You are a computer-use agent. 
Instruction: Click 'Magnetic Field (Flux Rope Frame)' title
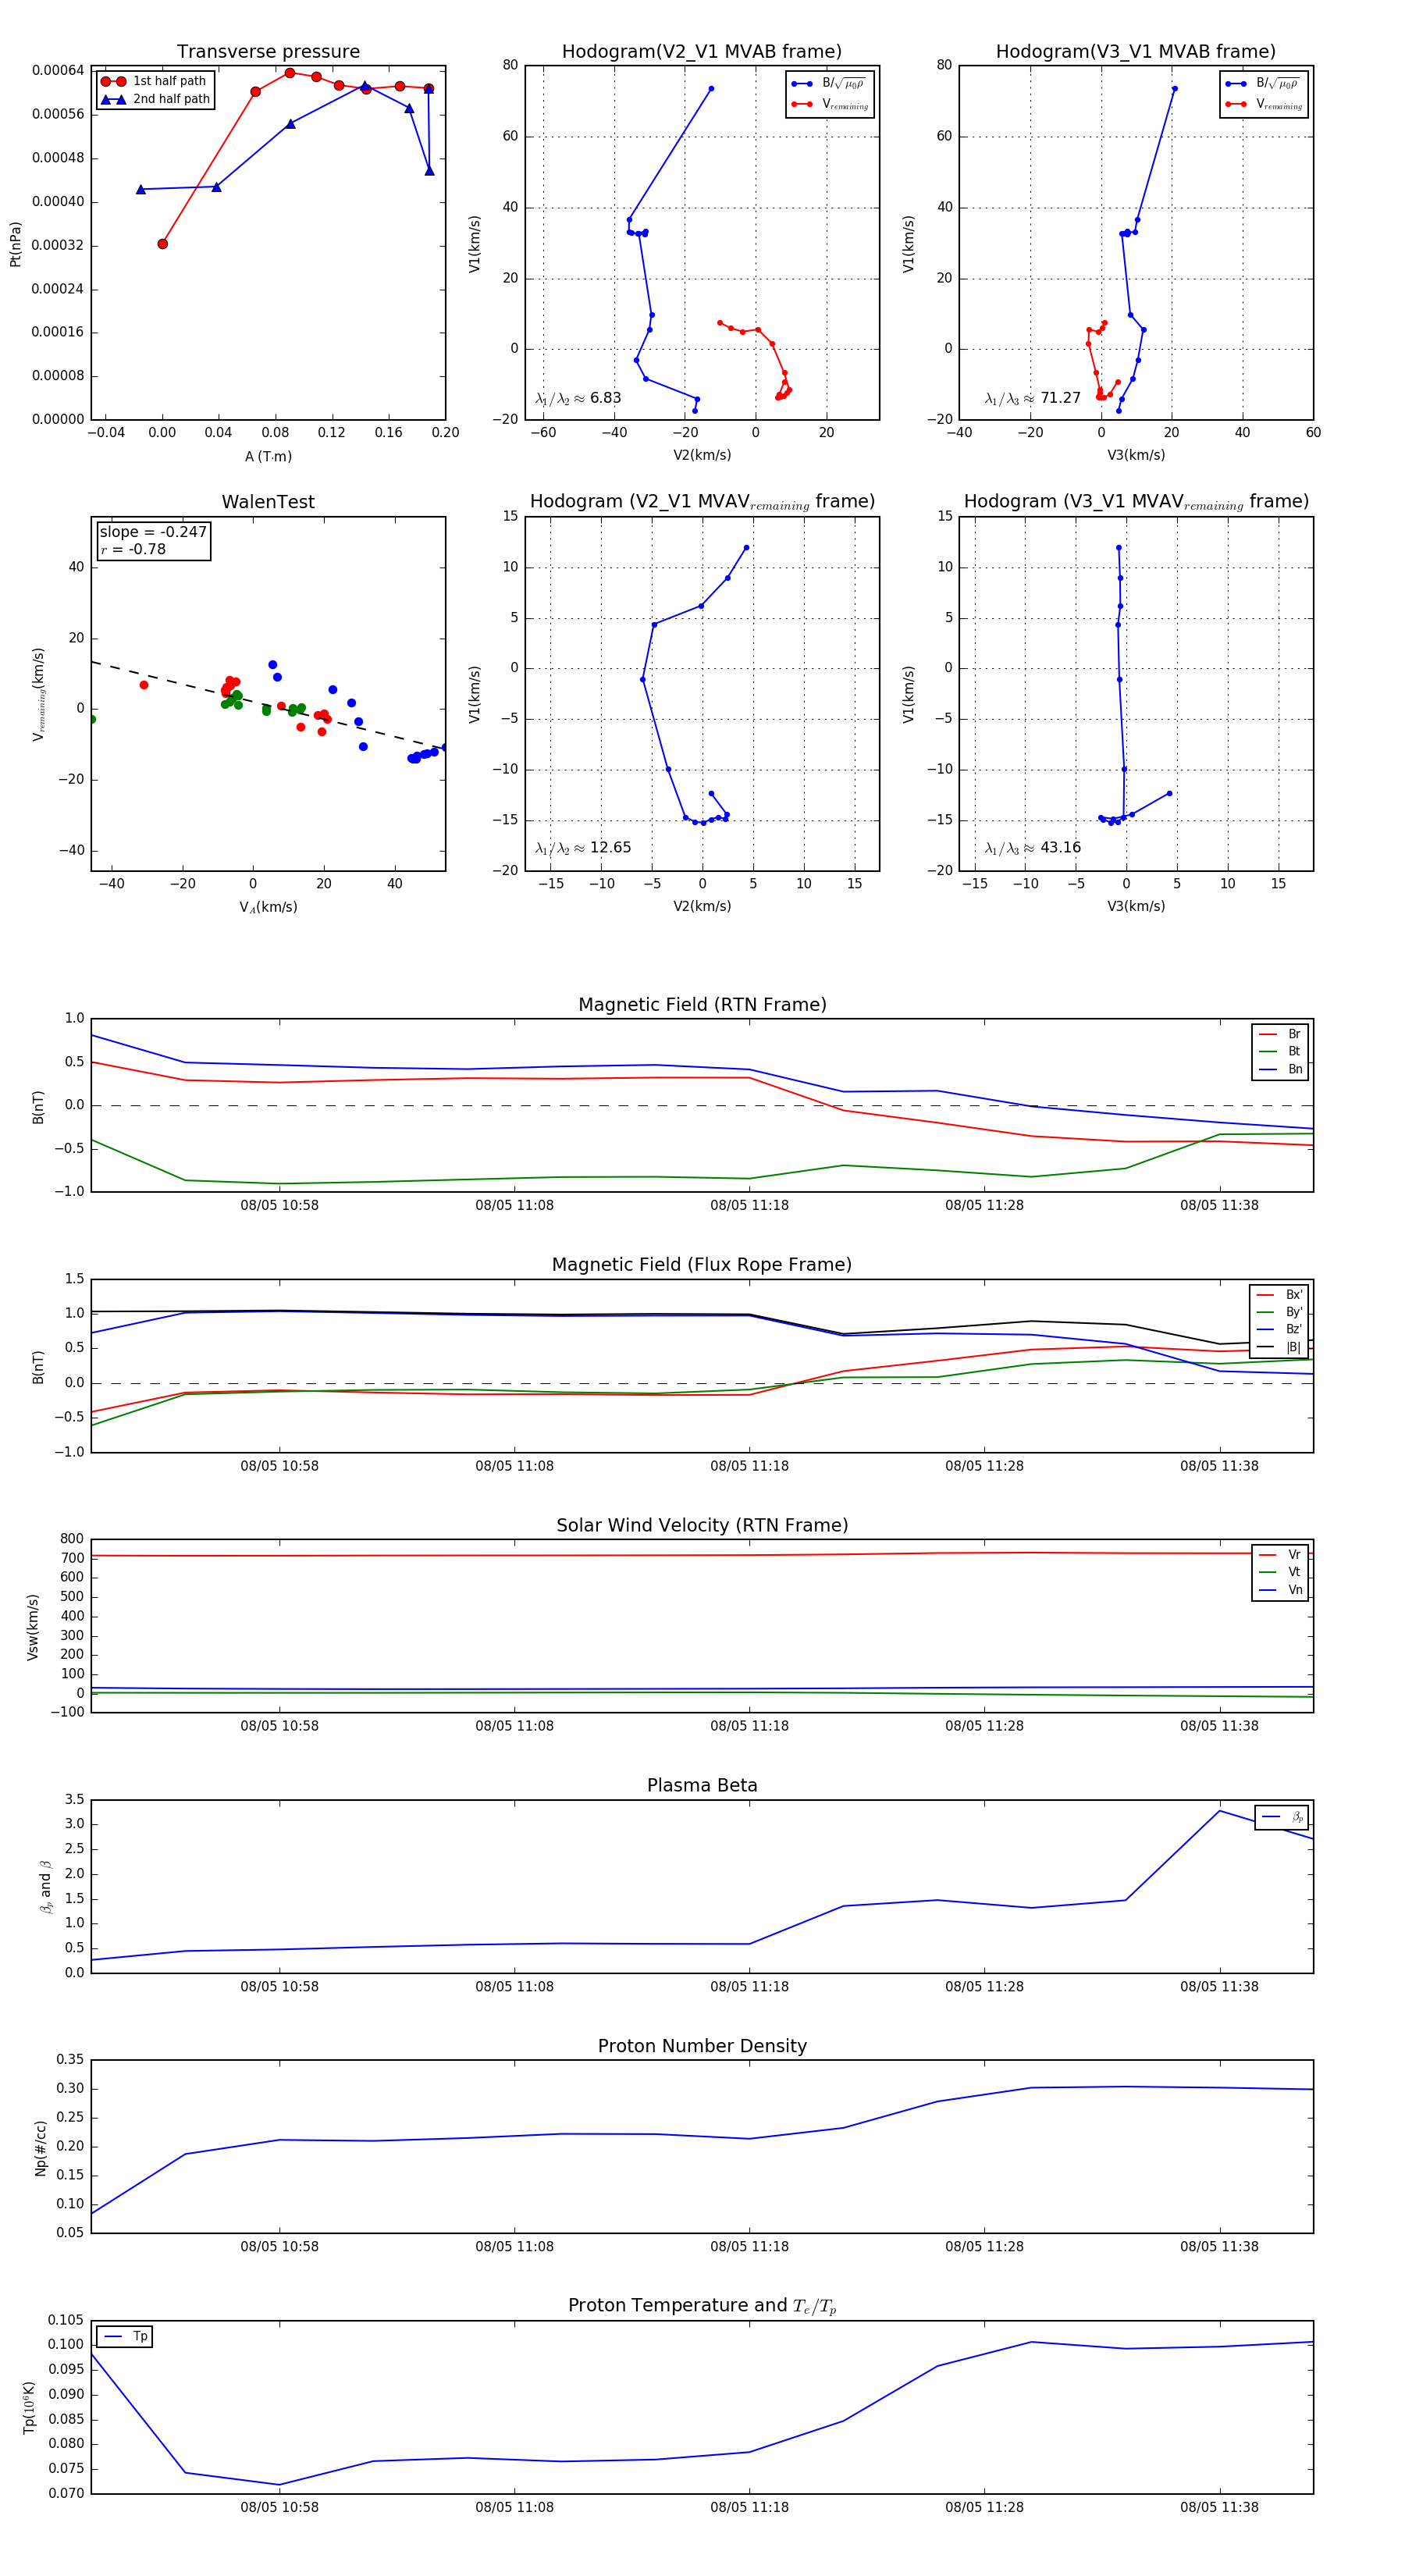(702, 1265)
